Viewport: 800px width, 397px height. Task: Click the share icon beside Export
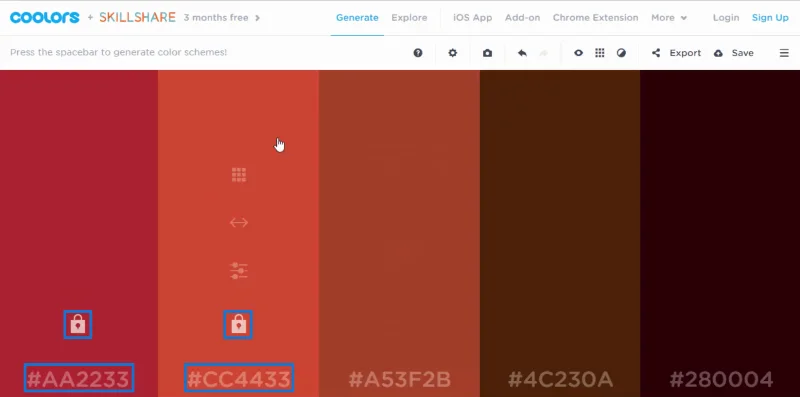[656, 53]
